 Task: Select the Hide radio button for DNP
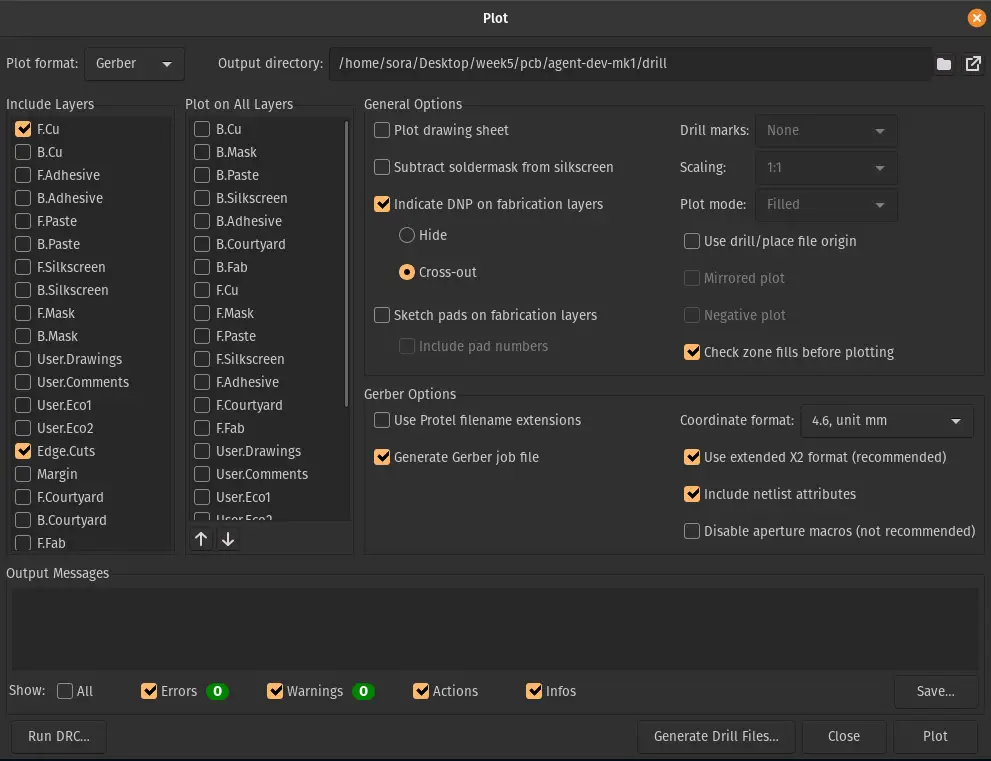tap(407, 235)
